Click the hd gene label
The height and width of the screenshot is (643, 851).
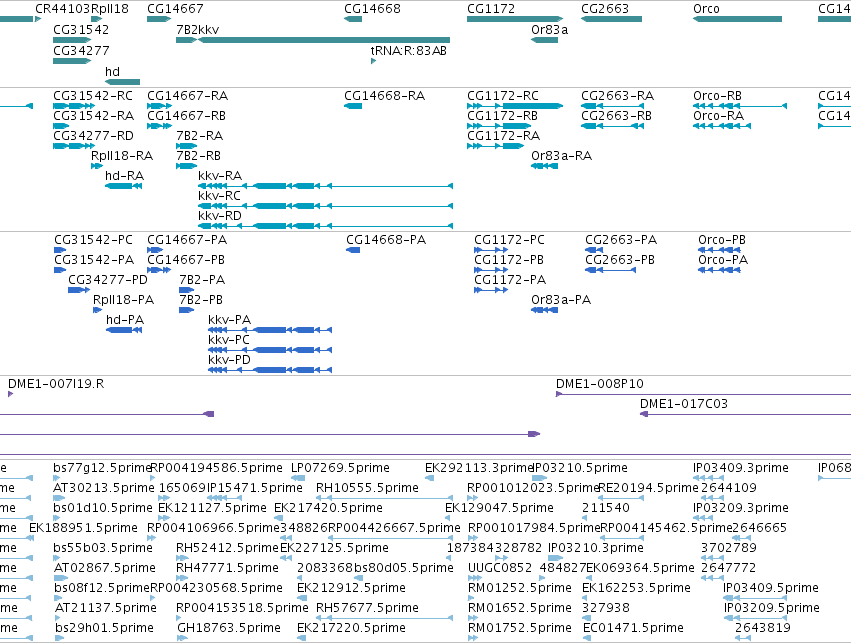pyautogui.click(x=112, y=72)
